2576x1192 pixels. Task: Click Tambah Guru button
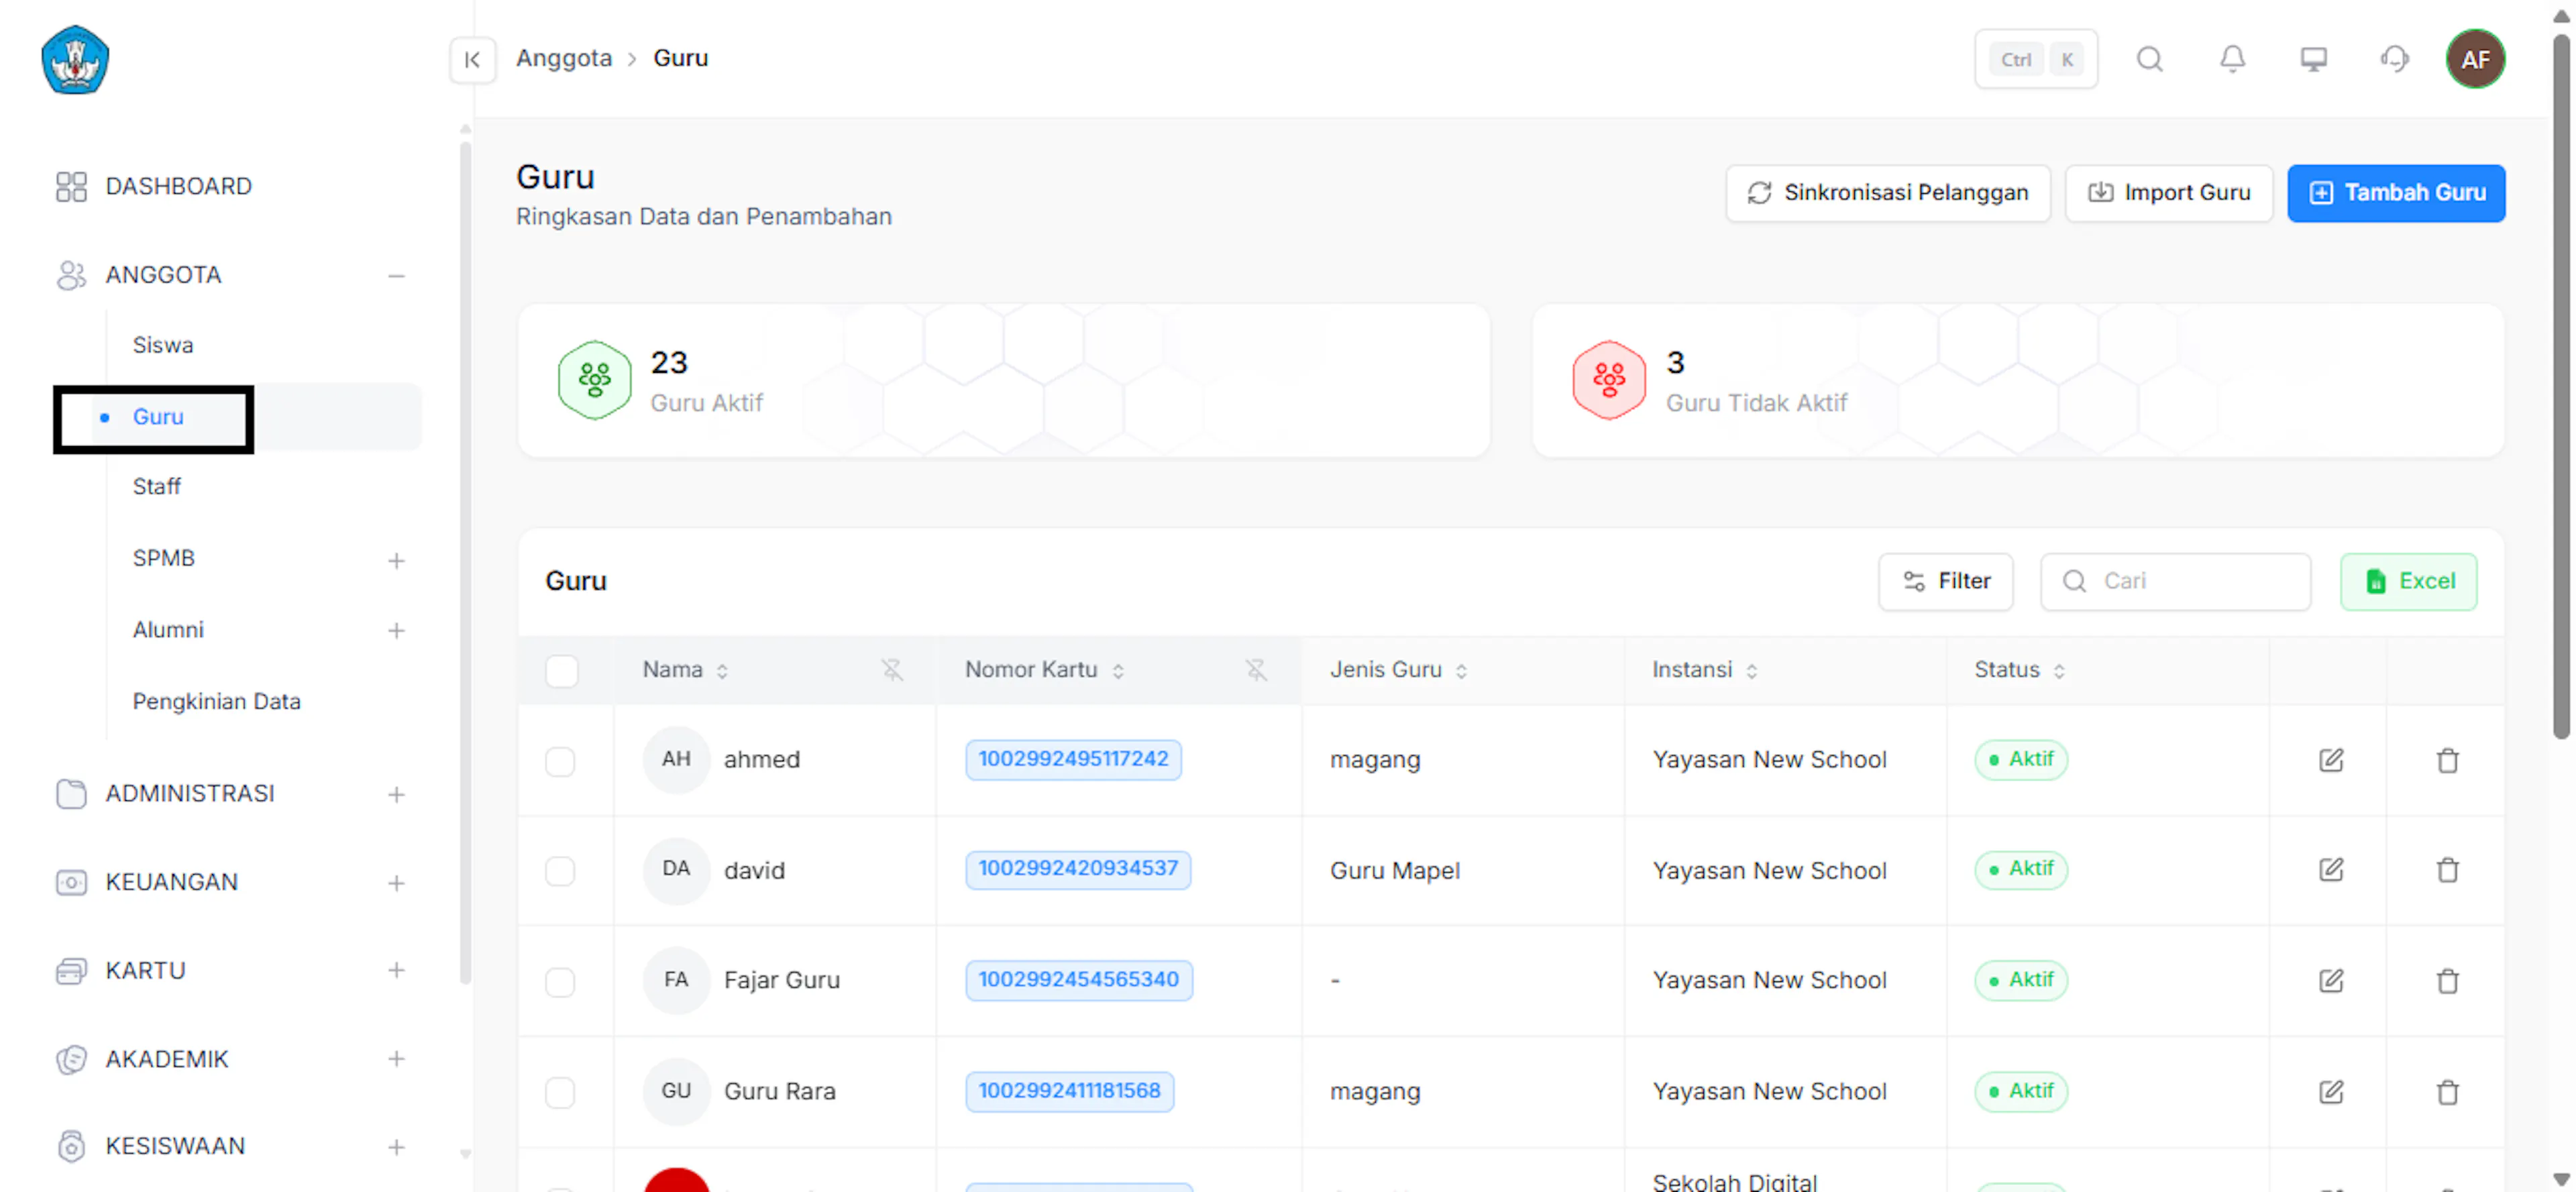pyautogui.click(x=2396, y=193)
